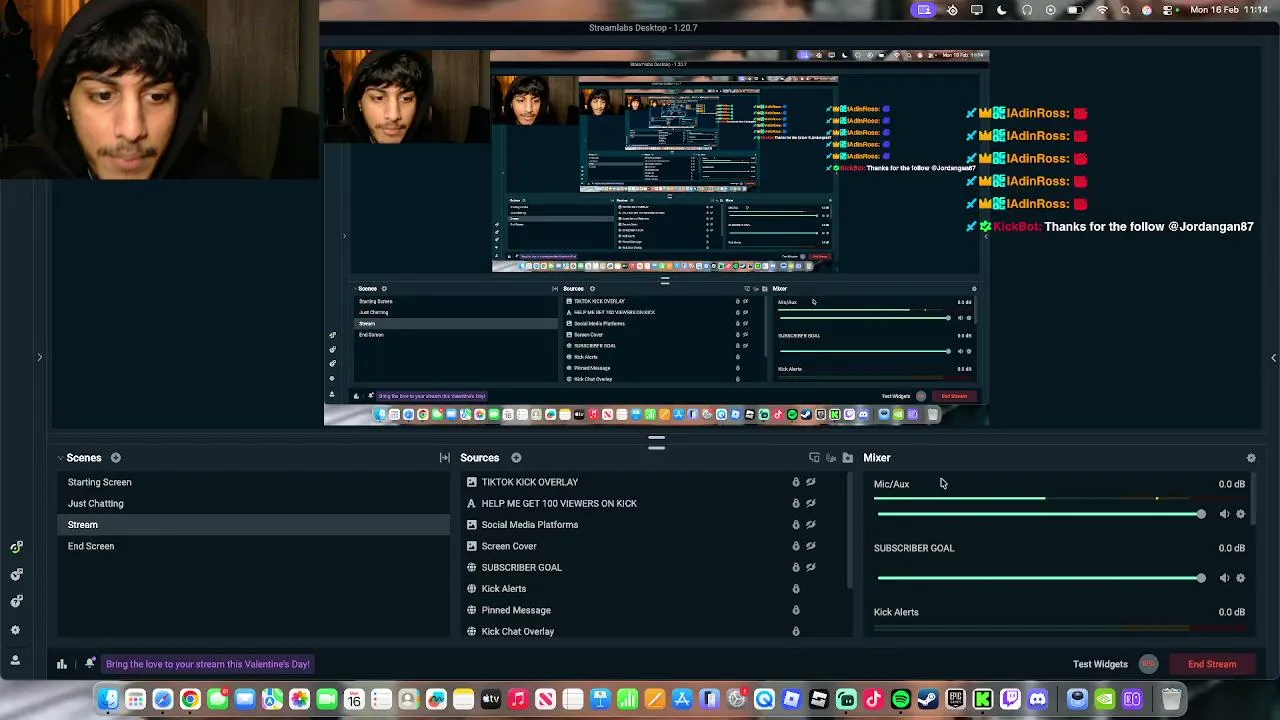Click the clock-shaped external link sidebar icon
This screenshot has height=720, width=1280.
pyautogui.click(x=16, y=575)
